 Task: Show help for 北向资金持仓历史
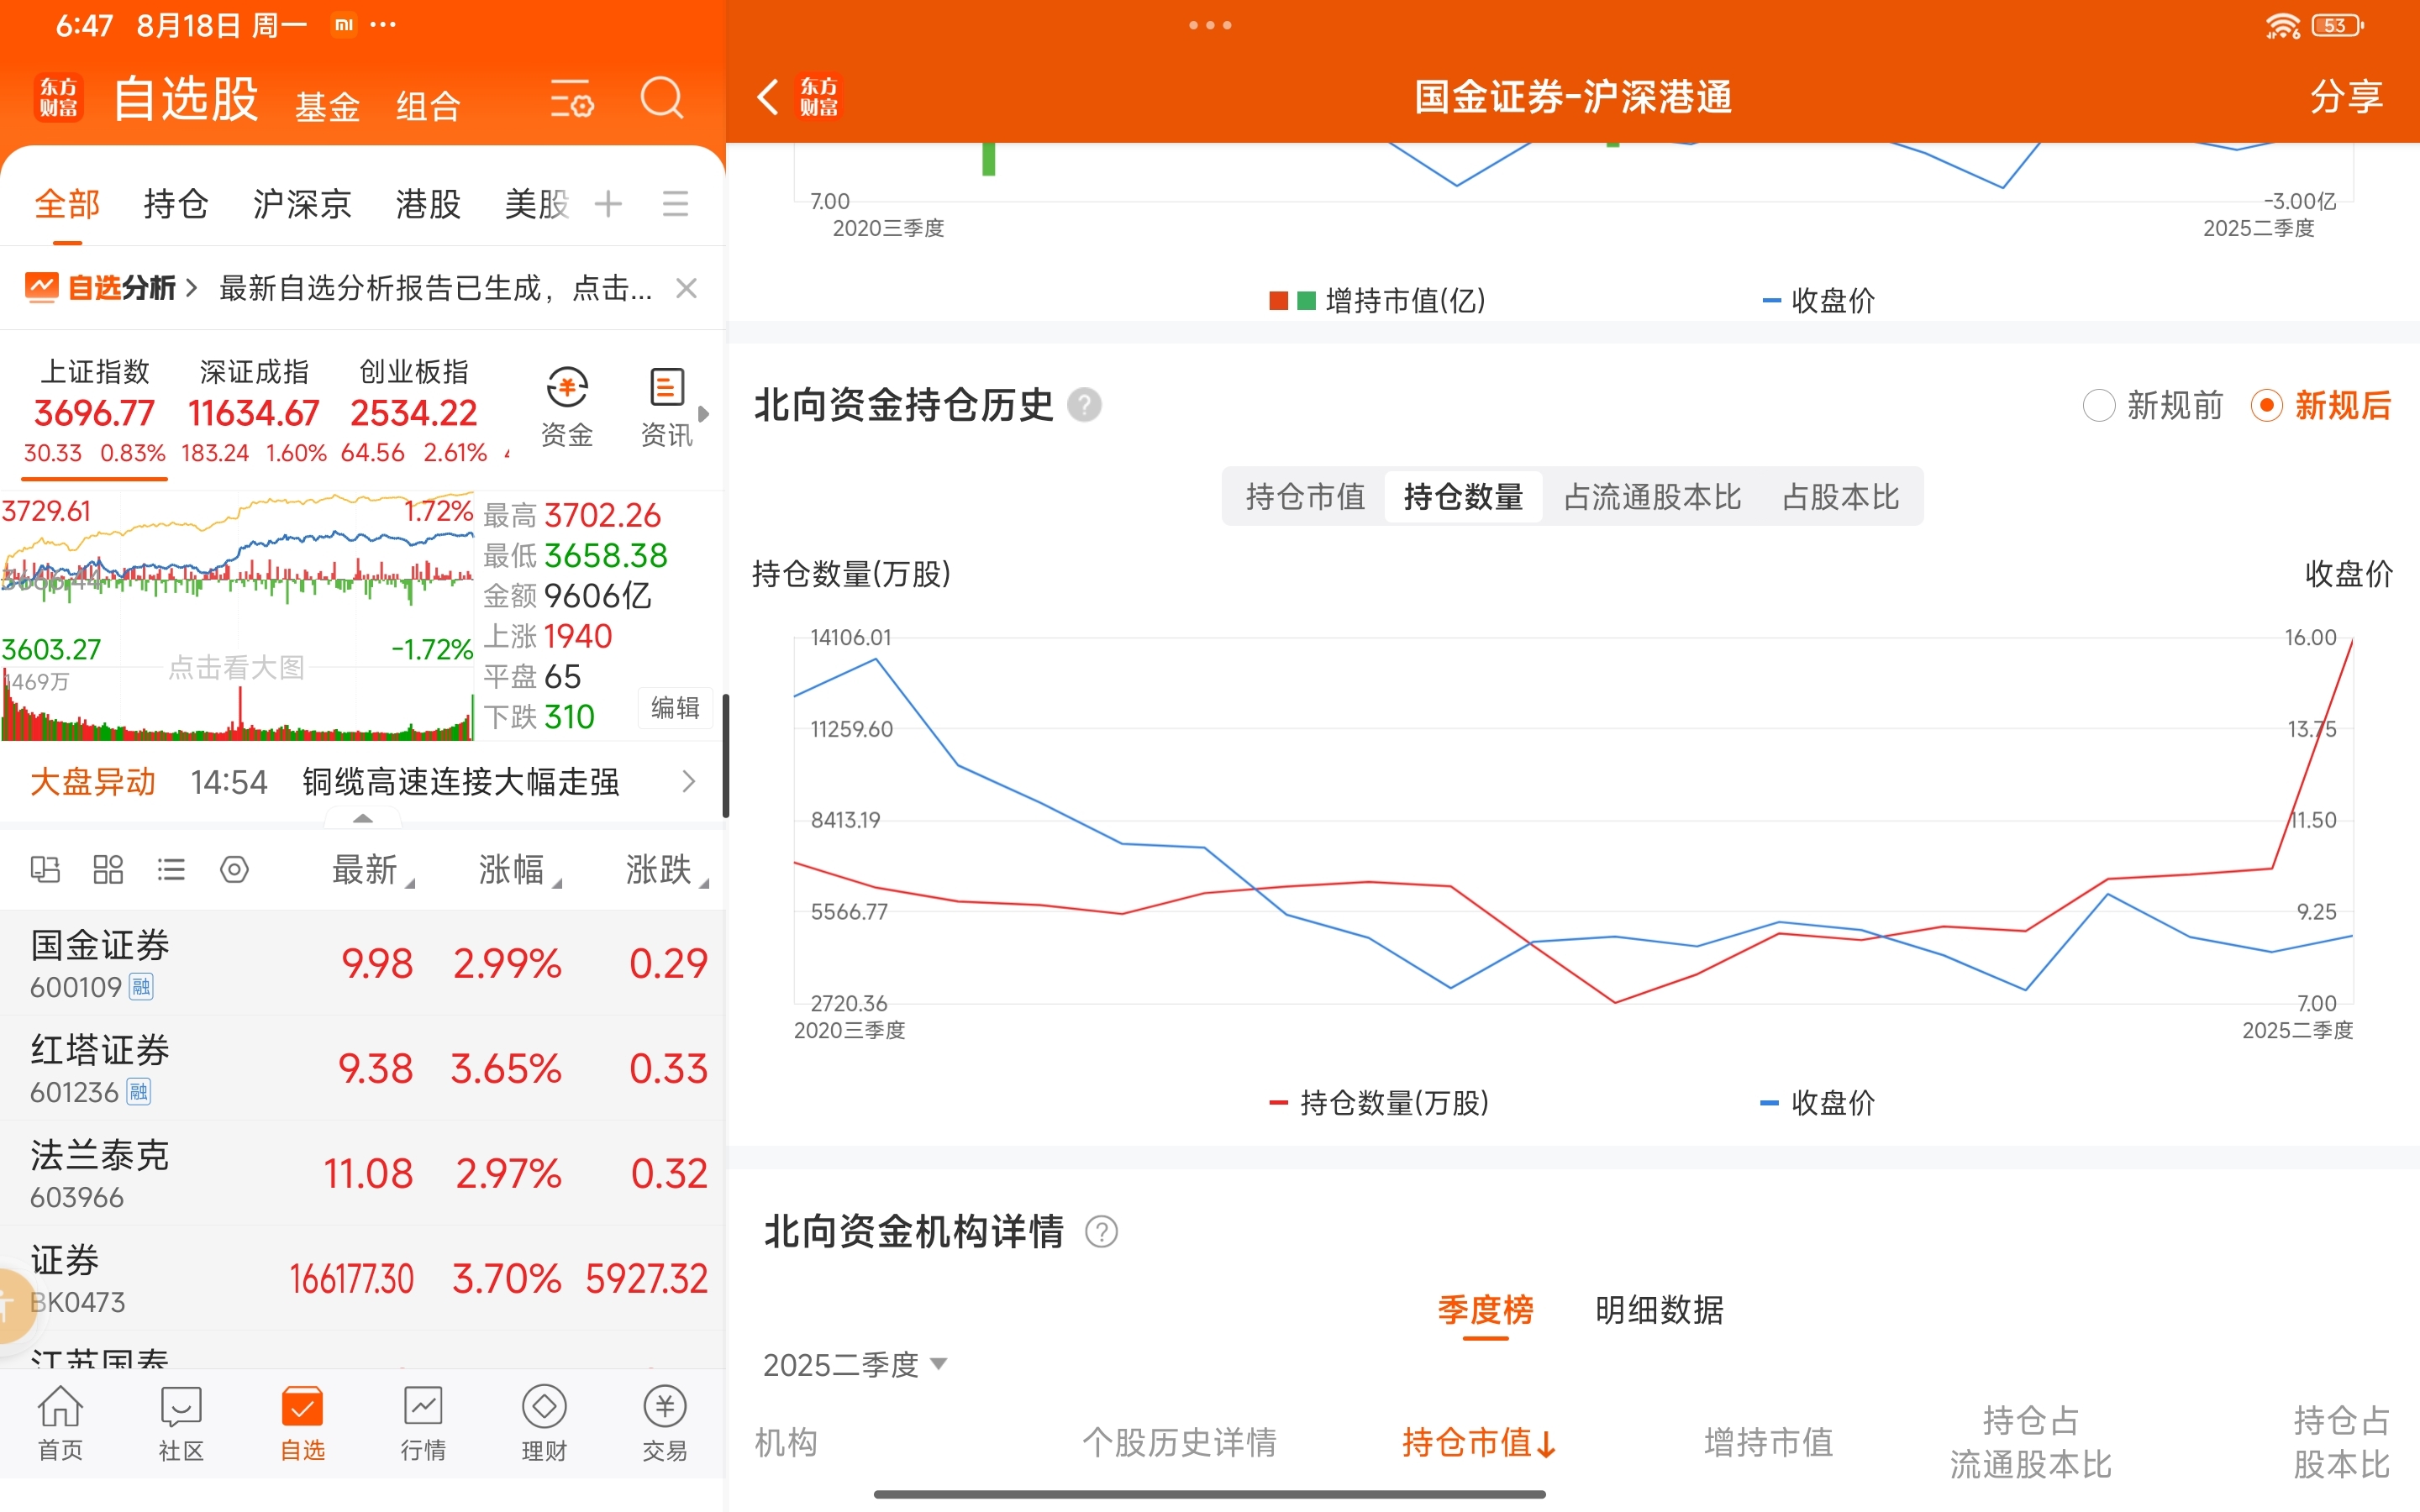pyautogui.click(x=1084, y=405)
